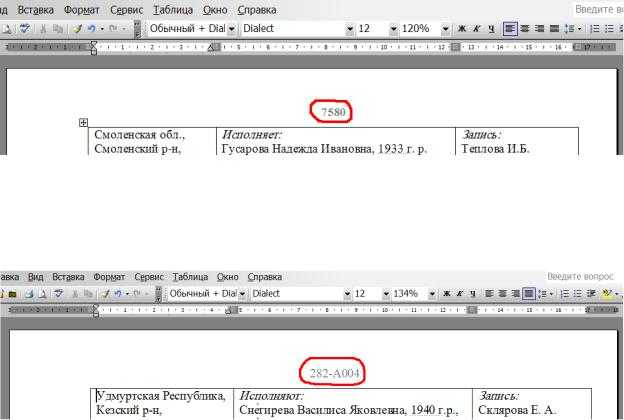Click the Undo arrow in bottom window toolbar
624x420 pixels.
119,294
